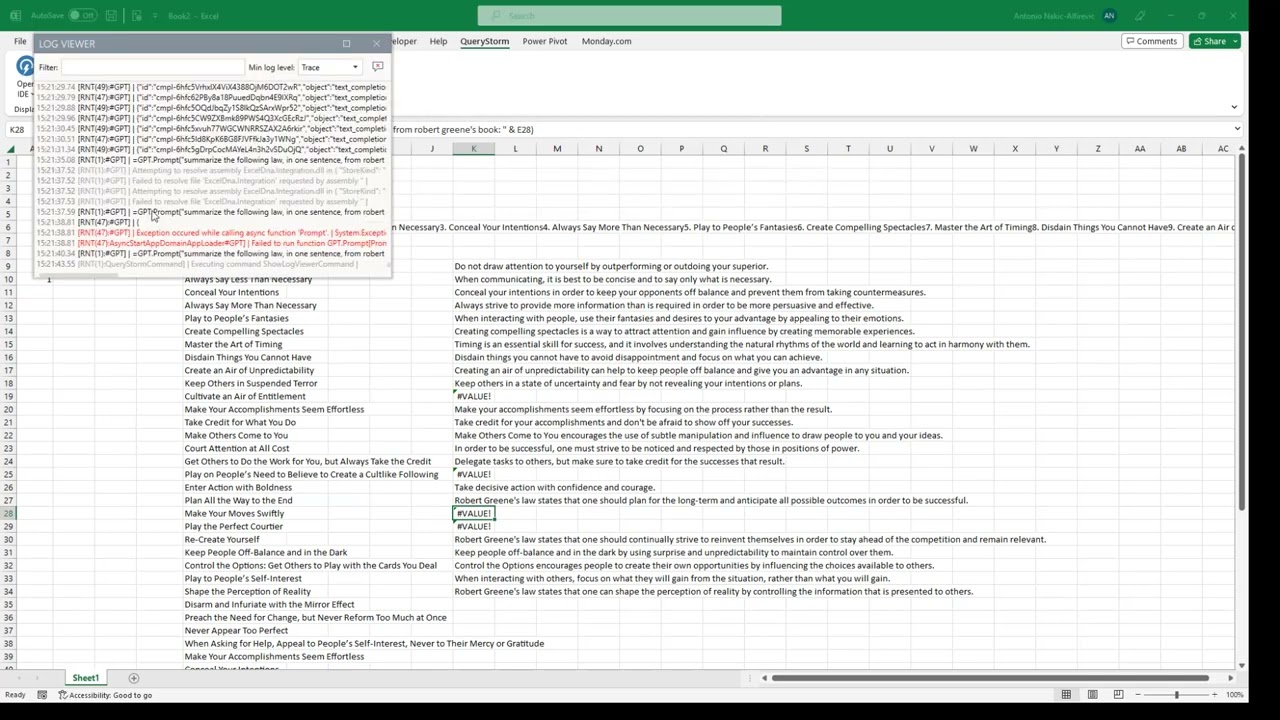Select the Sheet1 tab
Viewport: 1280px width, 720px height.
[x=85, y=678]
